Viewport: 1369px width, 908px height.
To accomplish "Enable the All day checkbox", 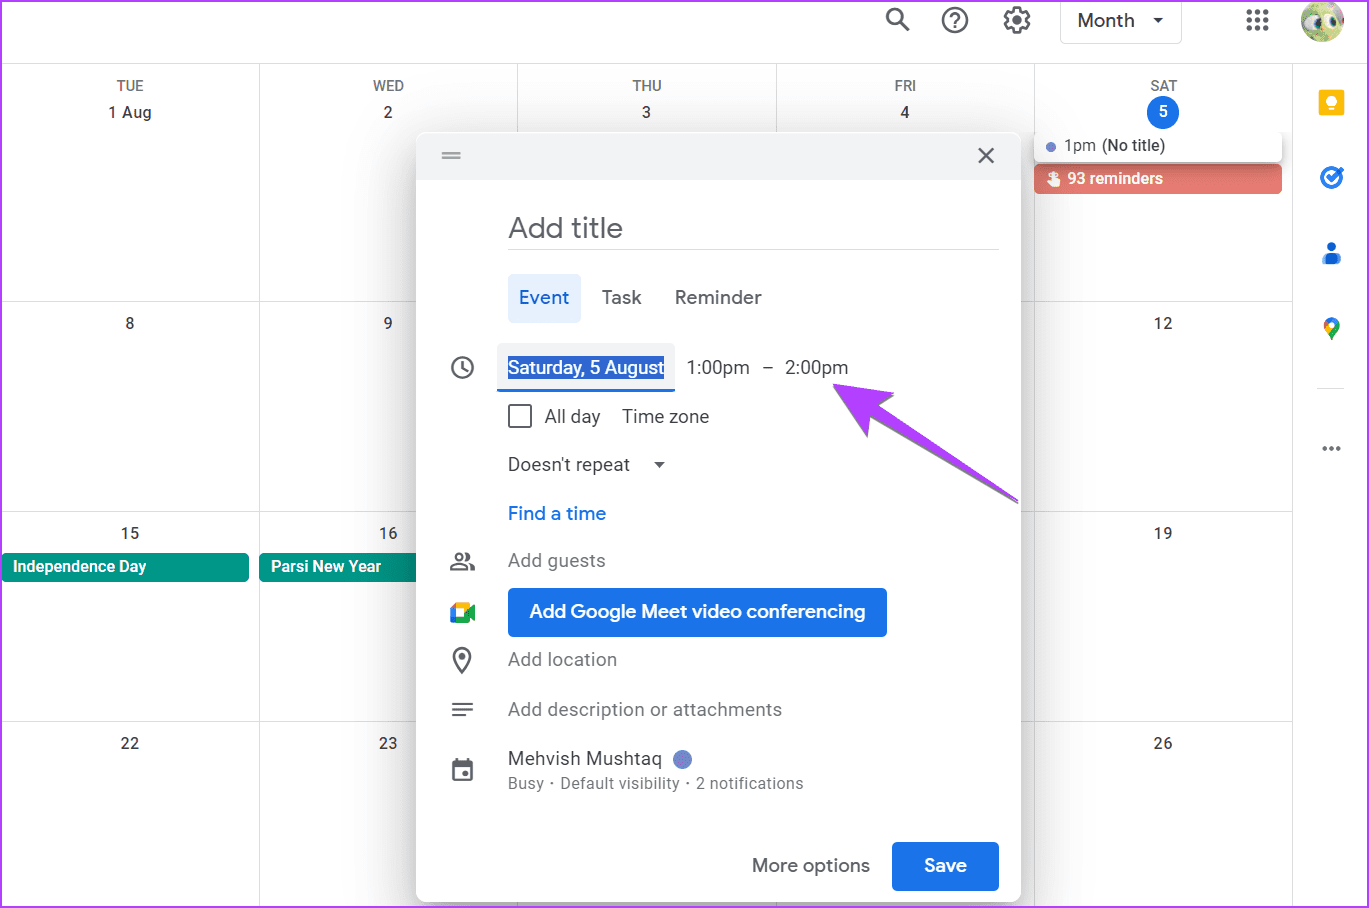I will coord(520,416).
